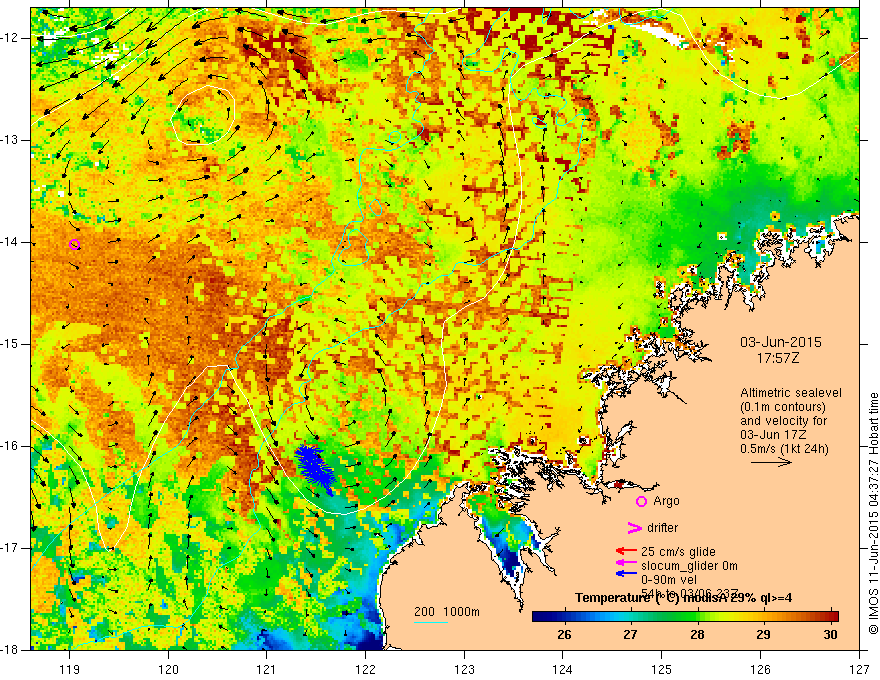Click the white closed sea level contour near 120E
880x680 pixels.
point(203,115)
